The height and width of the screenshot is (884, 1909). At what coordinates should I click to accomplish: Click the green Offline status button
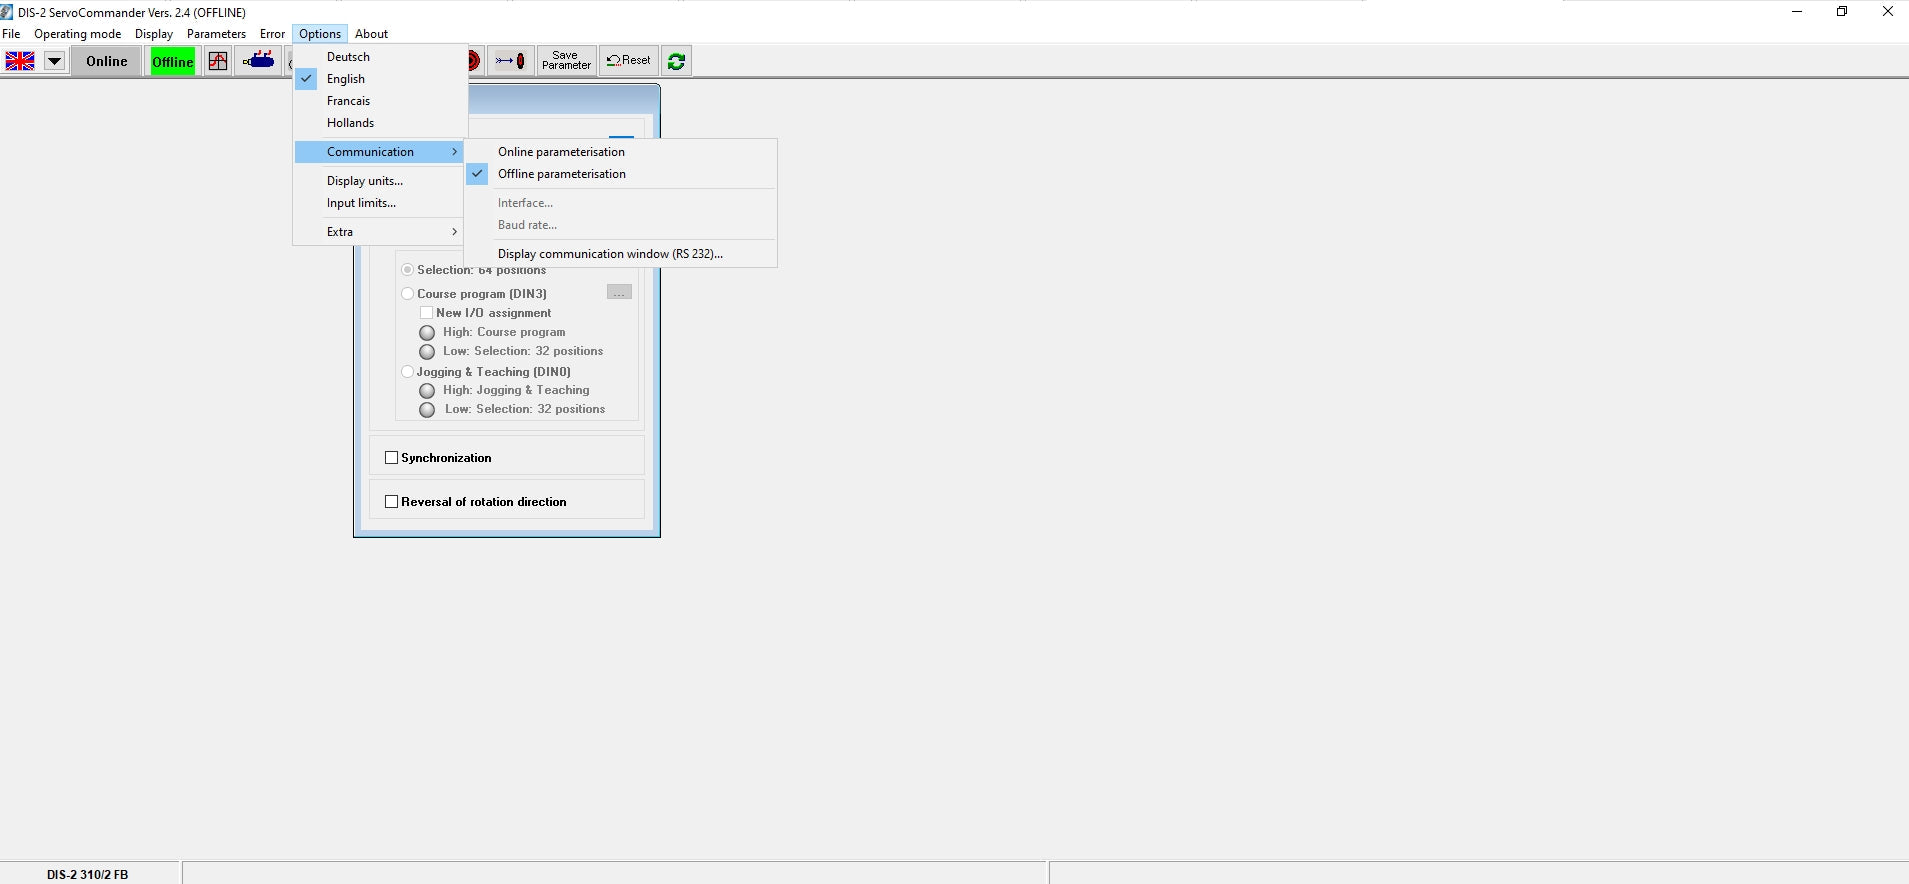point(172,61)
